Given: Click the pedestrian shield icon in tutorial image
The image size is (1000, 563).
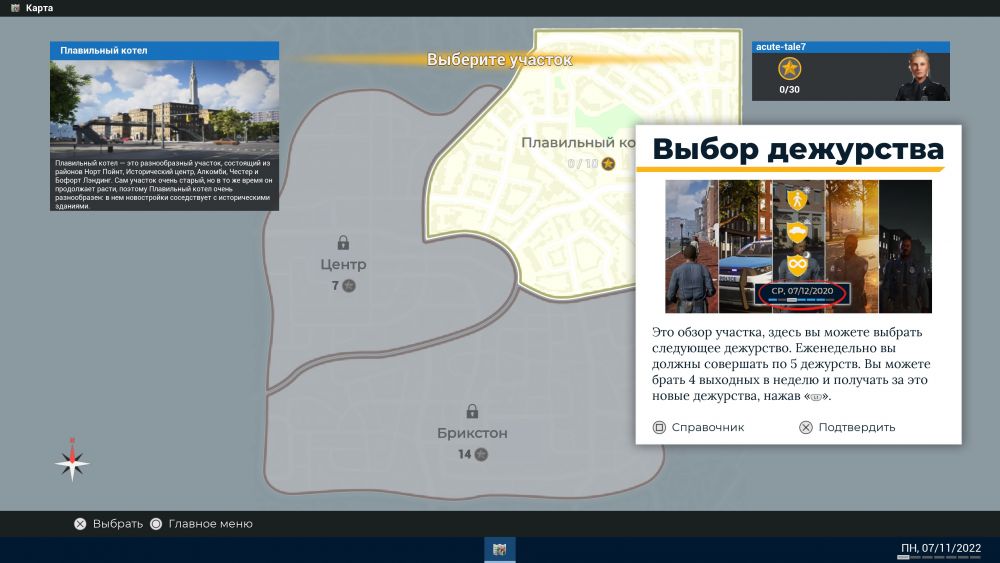Looking at the screenshot, I should point(797,198).
